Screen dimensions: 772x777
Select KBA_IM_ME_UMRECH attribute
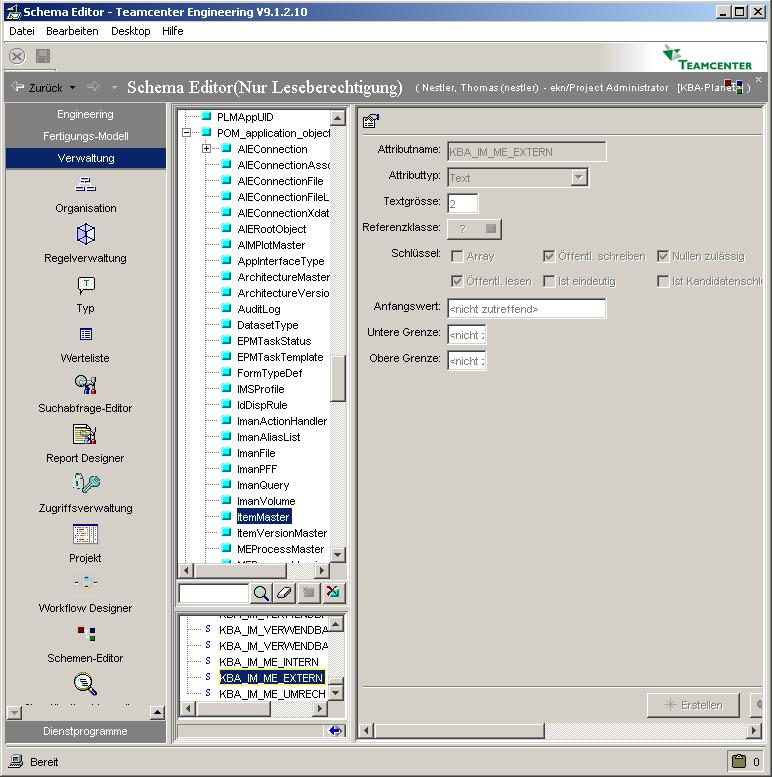[x=272, y=694]
